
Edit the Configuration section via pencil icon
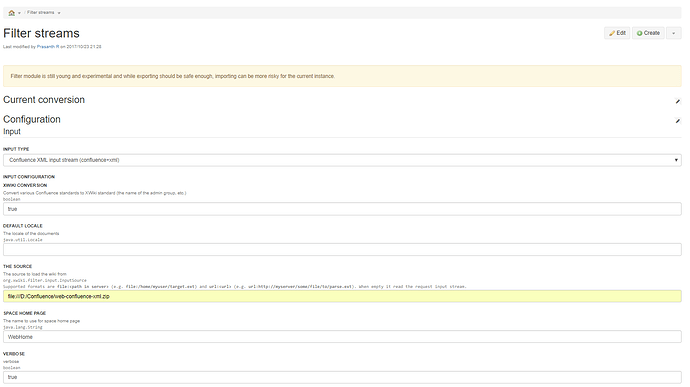(678, 121)
